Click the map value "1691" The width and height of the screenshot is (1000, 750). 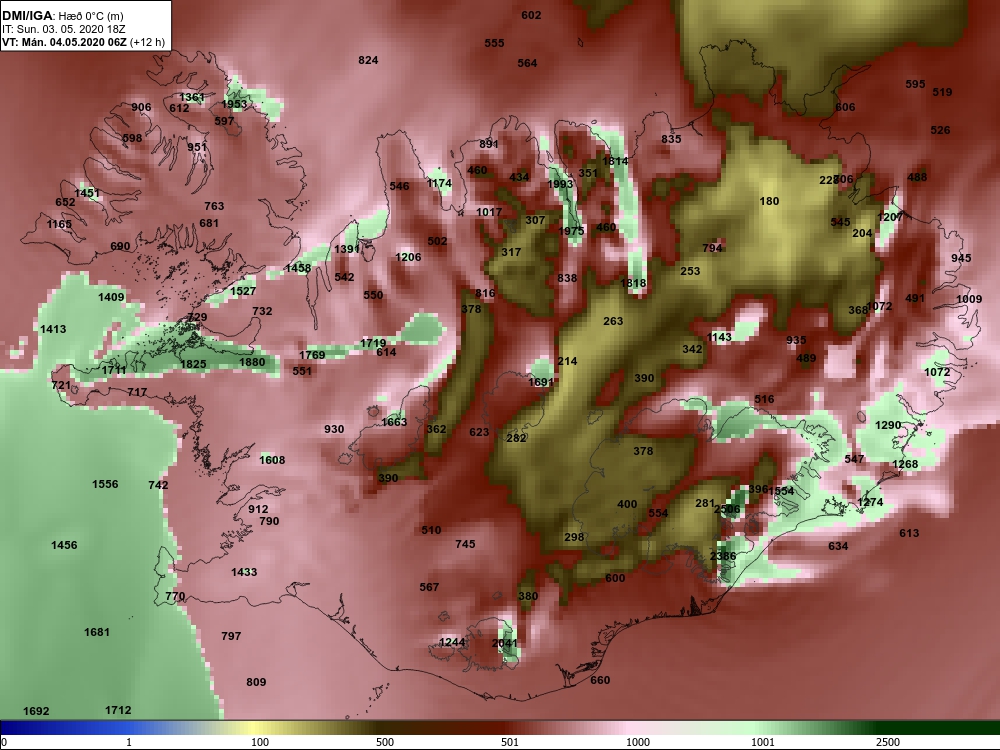[541, 382]
